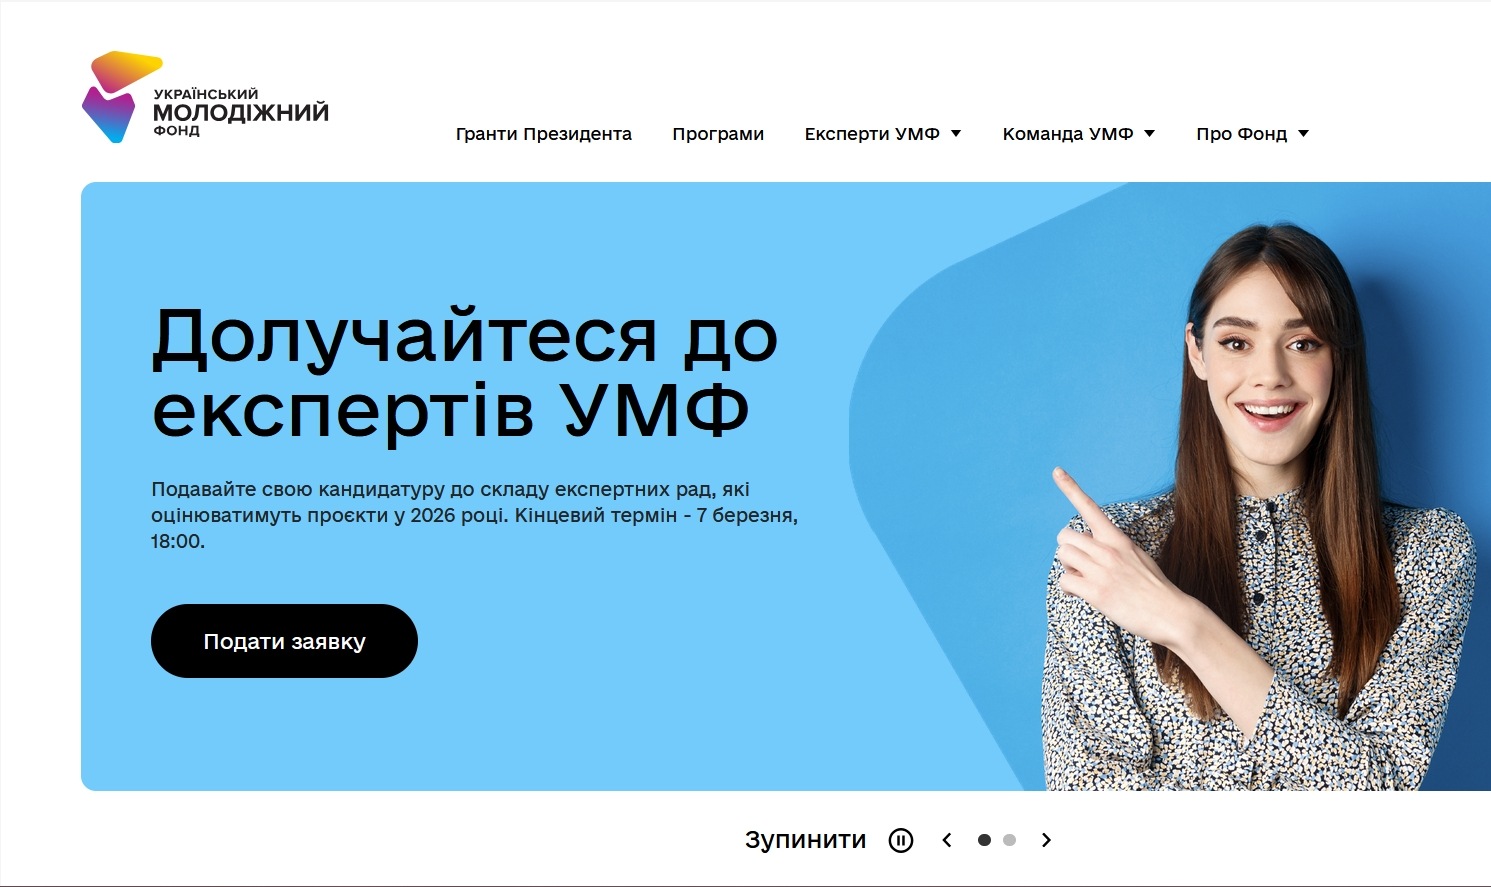Go to the Програми menu item

tap(718, 134)
